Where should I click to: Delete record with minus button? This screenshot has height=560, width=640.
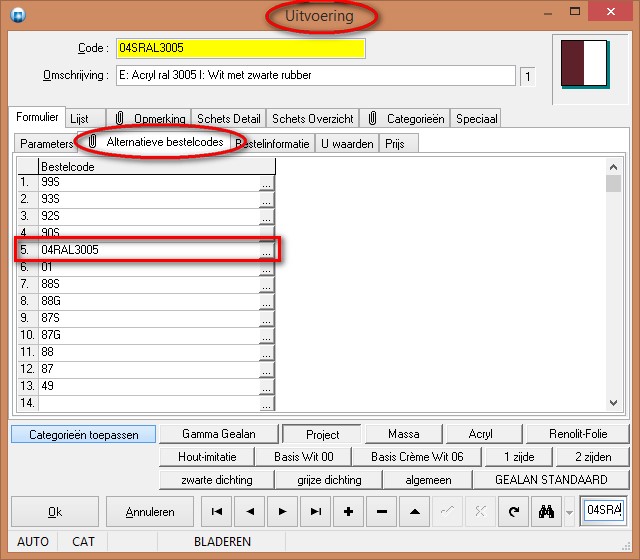click(x=382, y=511)
